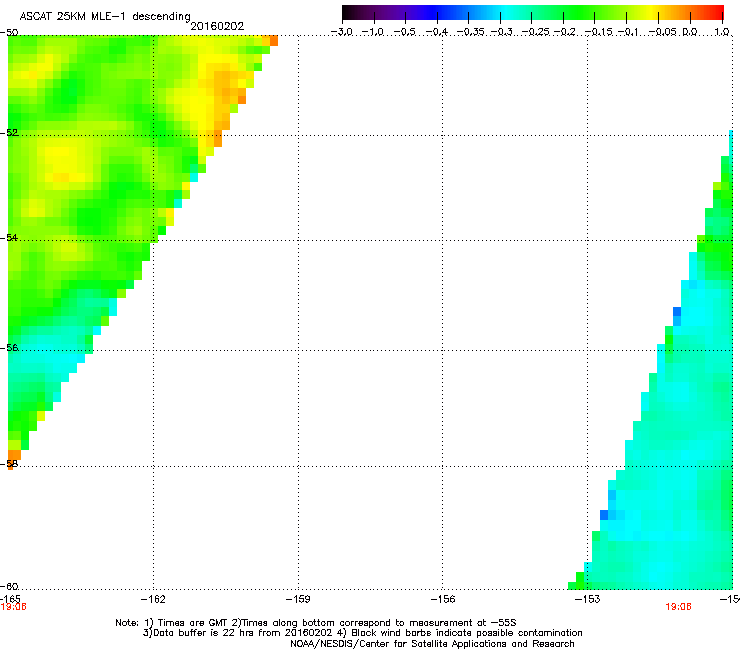Click the NOAA/NESDIS credit line
The width and height of the screenshot is (740, 650).
[x=432, y=643]
